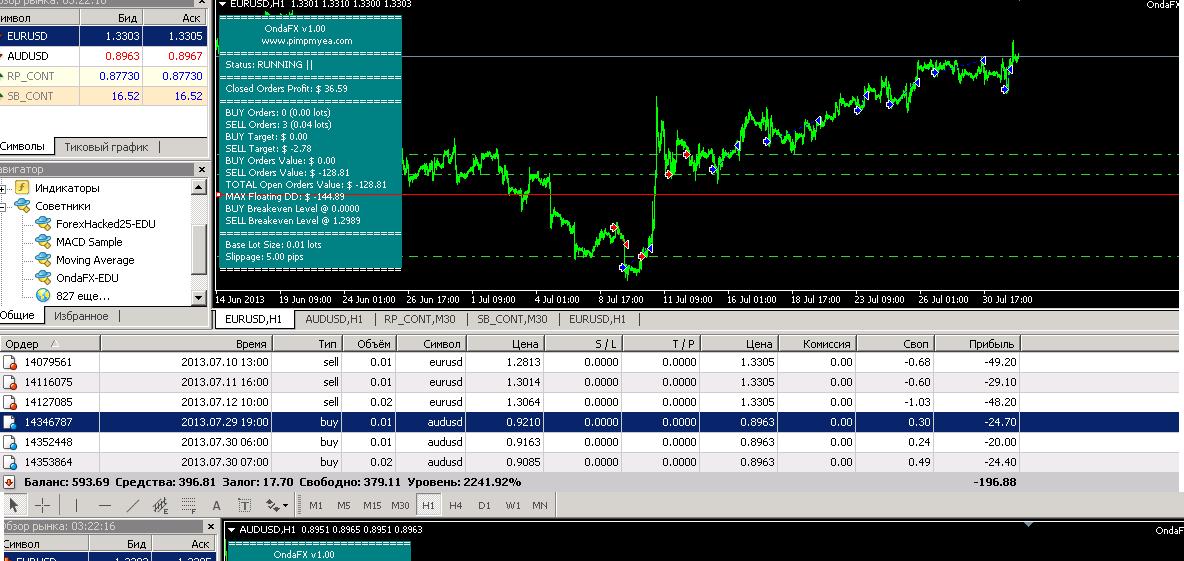Switch chart to H4 timeframe
The height and width of the screenshot is (561, 1184).
point(455,505)
